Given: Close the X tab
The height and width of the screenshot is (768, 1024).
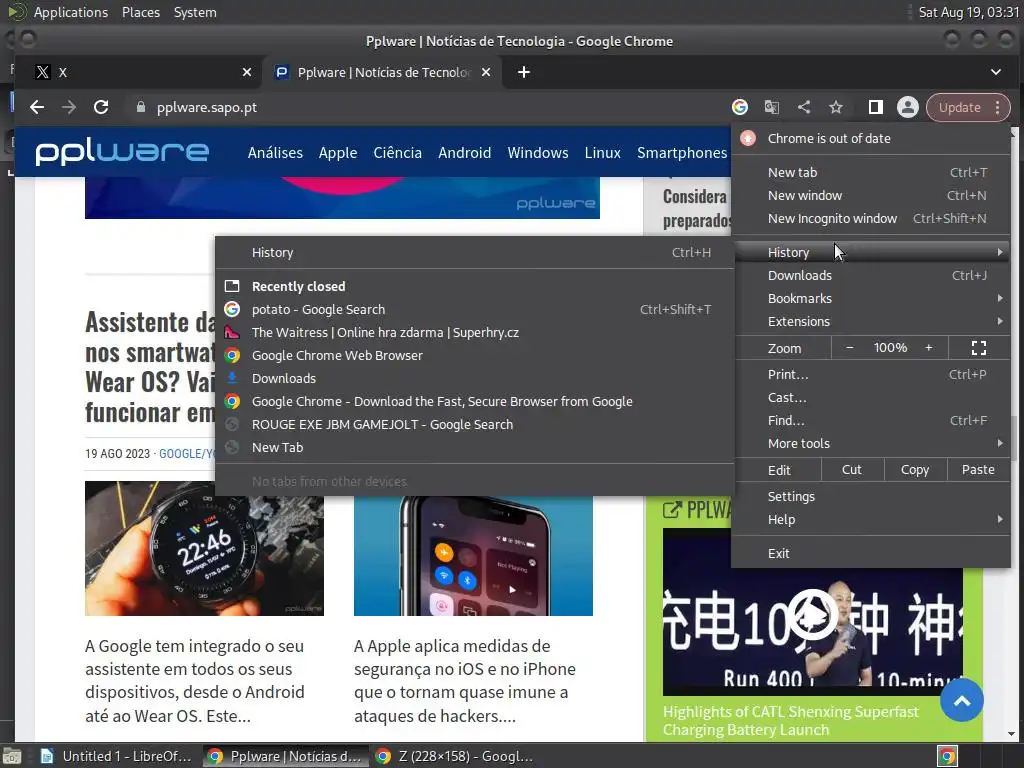Looking at the screenshot, I should click(247, 72).
